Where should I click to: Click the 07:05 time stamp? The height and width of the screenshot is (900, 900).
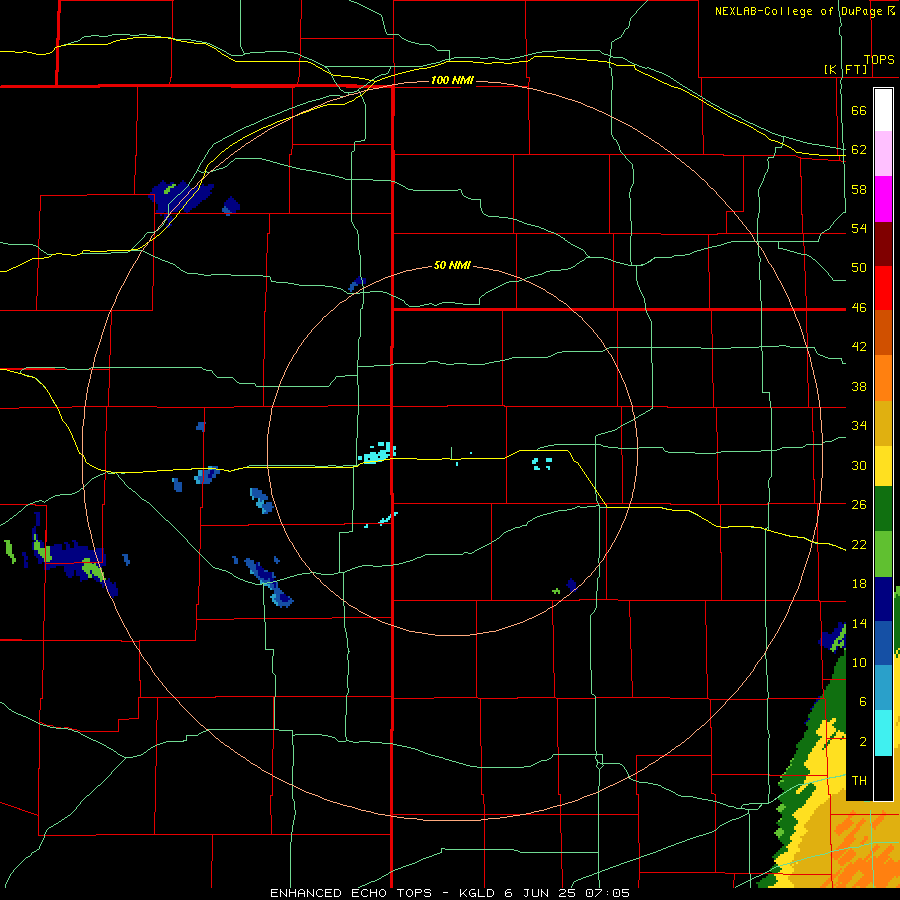click(x=608, y=893)
